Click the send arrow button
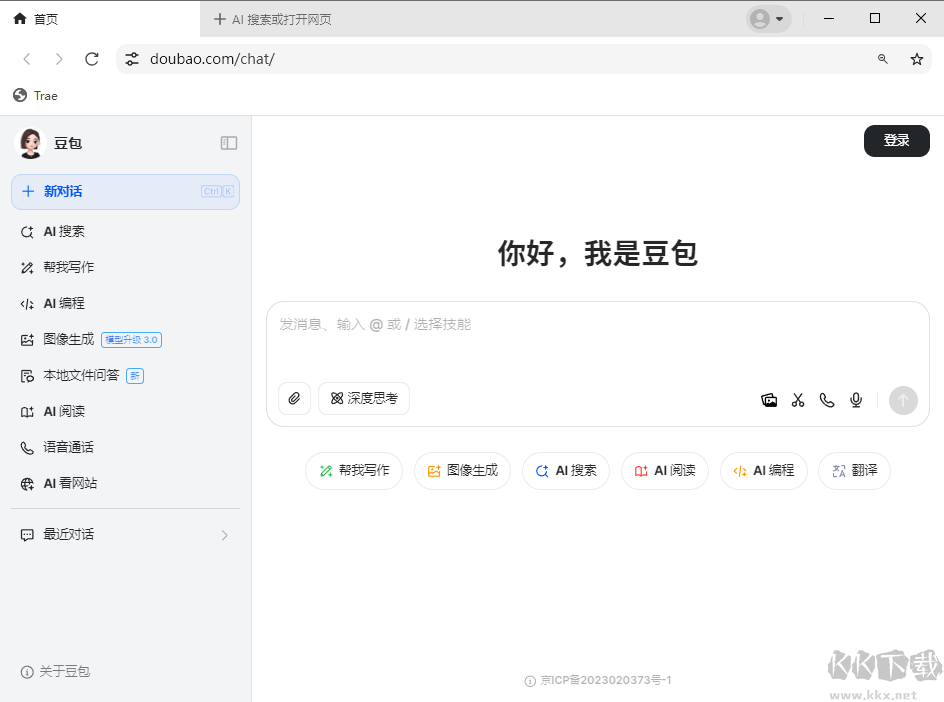This screenshot has width=944, height=702. pyautogui.click(x=903, y=400)
